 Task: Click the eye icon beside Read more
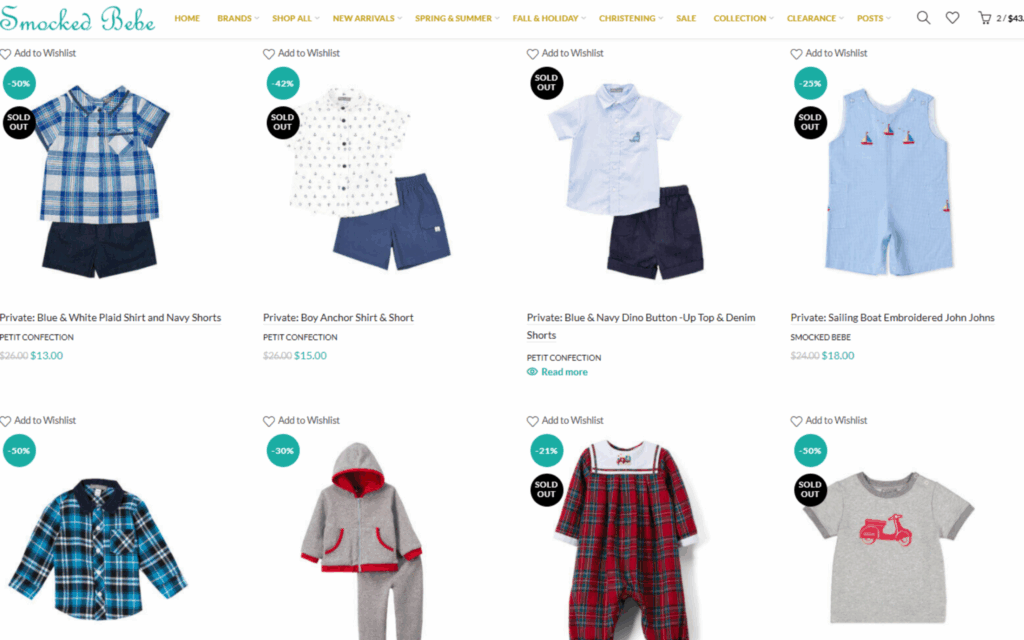click(x=532, y=372)
